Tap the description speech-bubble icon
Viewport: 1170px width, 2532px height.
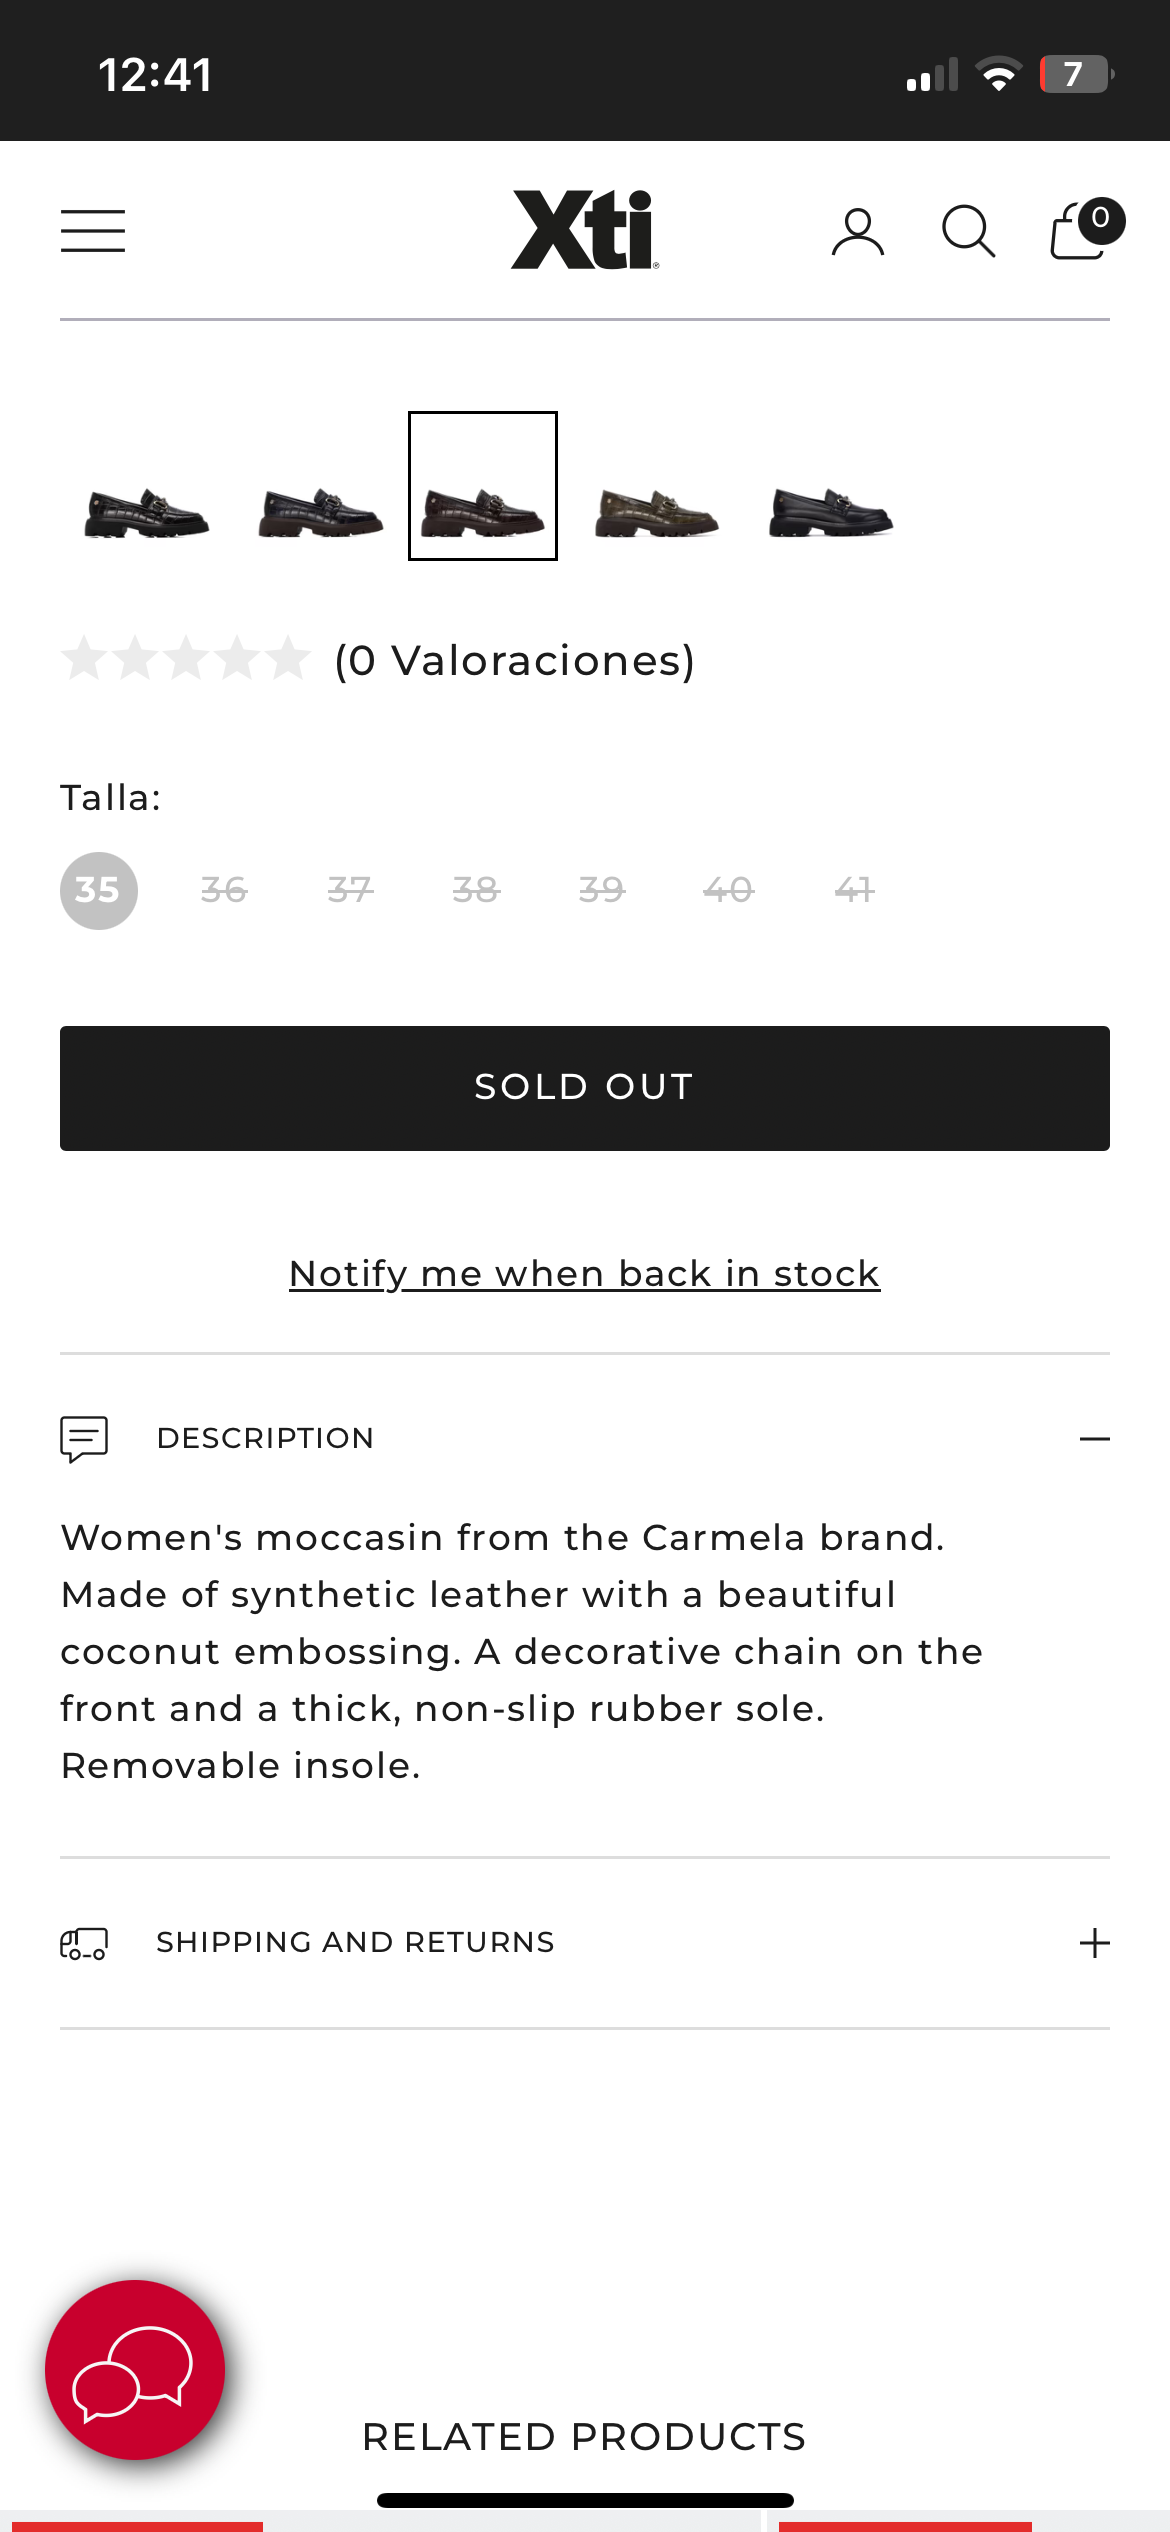(84, 1438)
